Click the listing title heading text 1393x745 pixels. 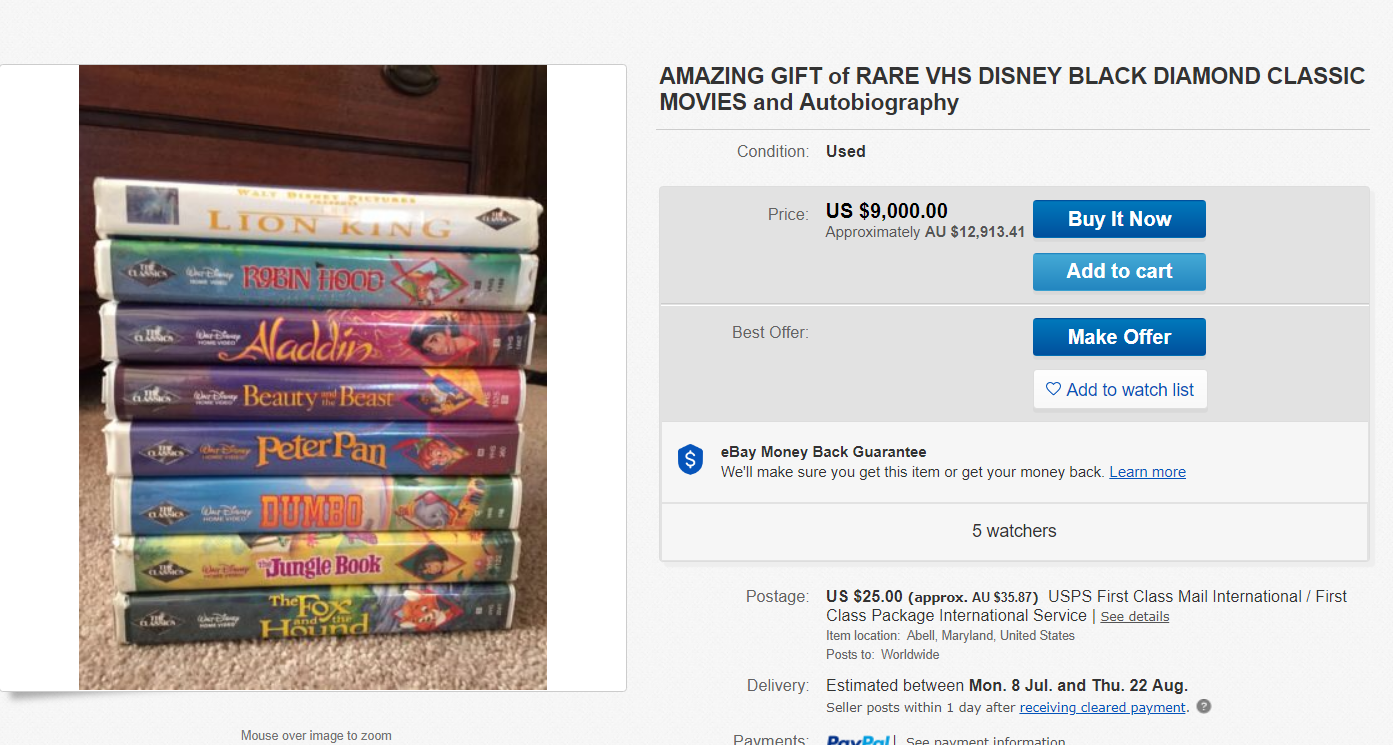tap(1011, 89)
